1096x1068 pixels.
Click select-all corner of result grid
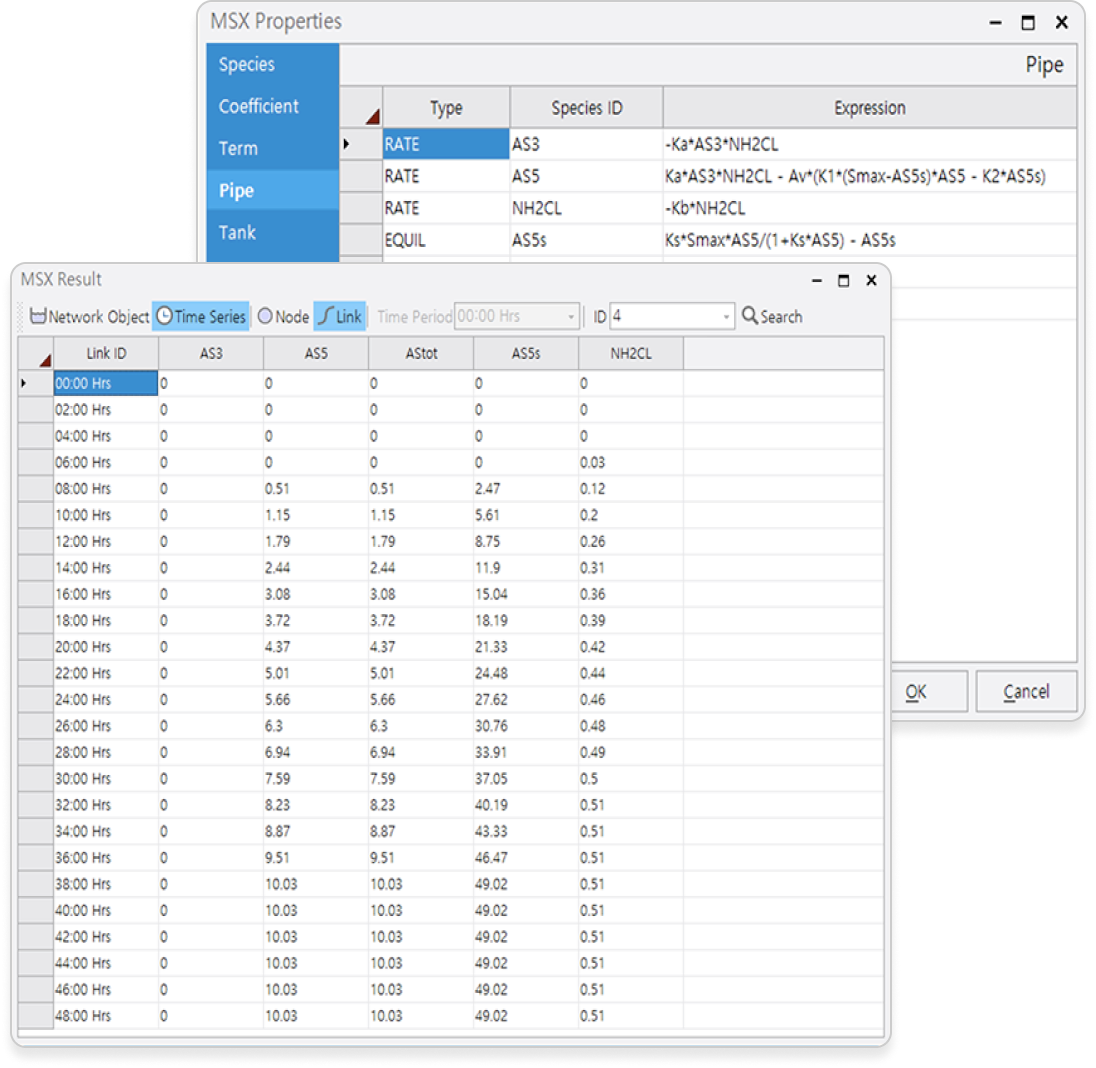tap(36, 354)
